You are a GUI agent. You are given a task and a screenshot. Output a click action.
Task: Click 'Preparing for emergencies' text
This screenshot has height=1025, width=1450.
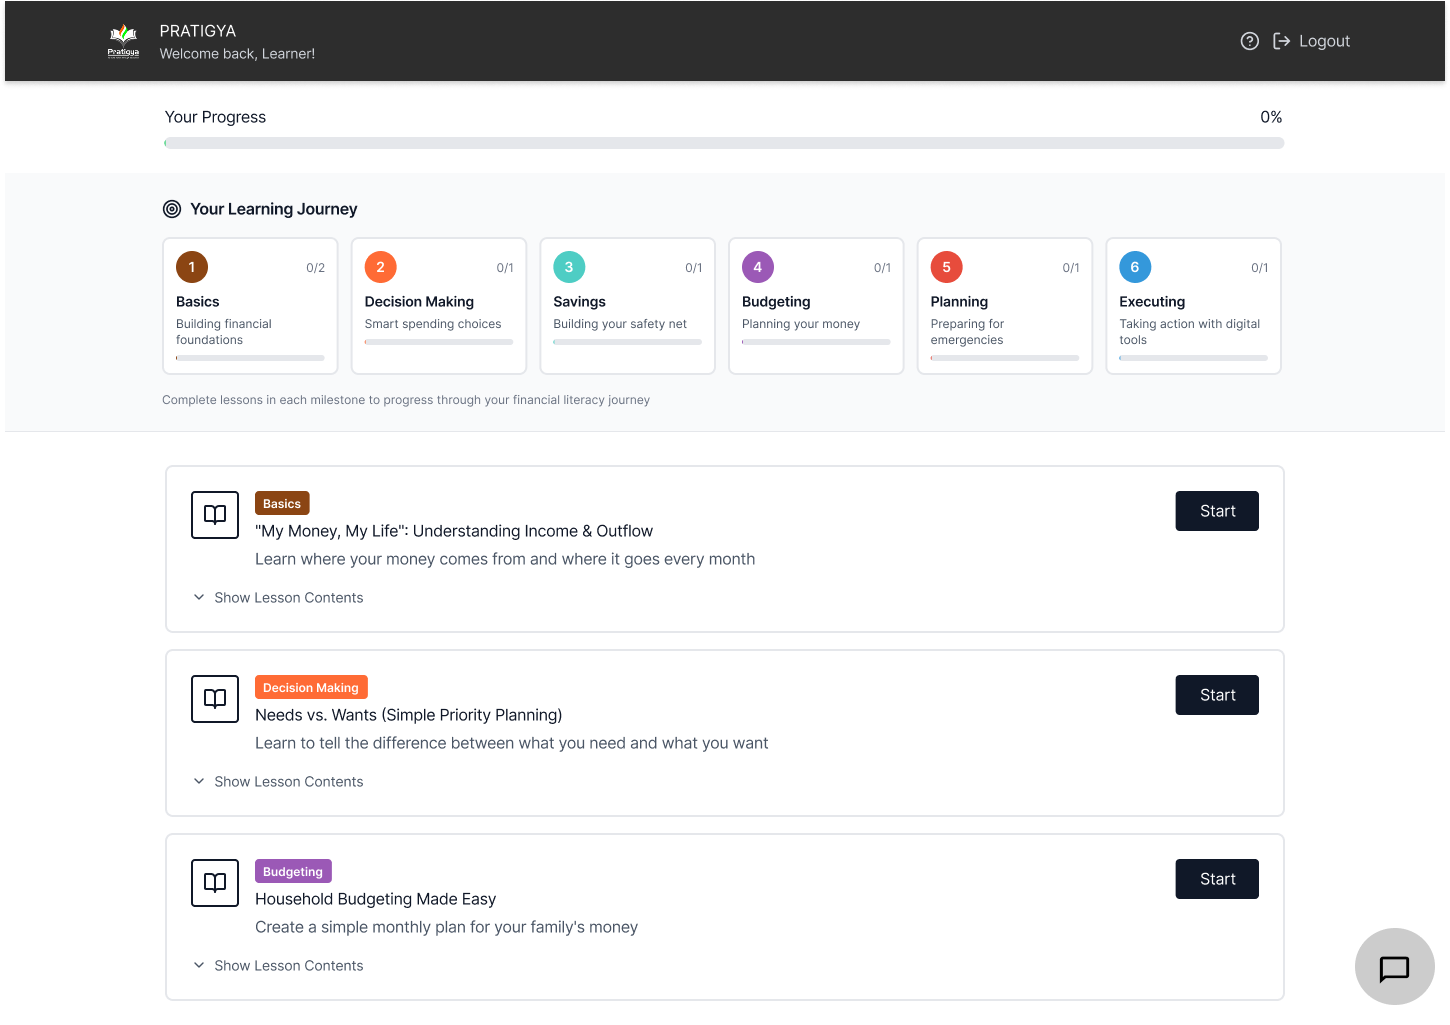click(x=967, y=332)
